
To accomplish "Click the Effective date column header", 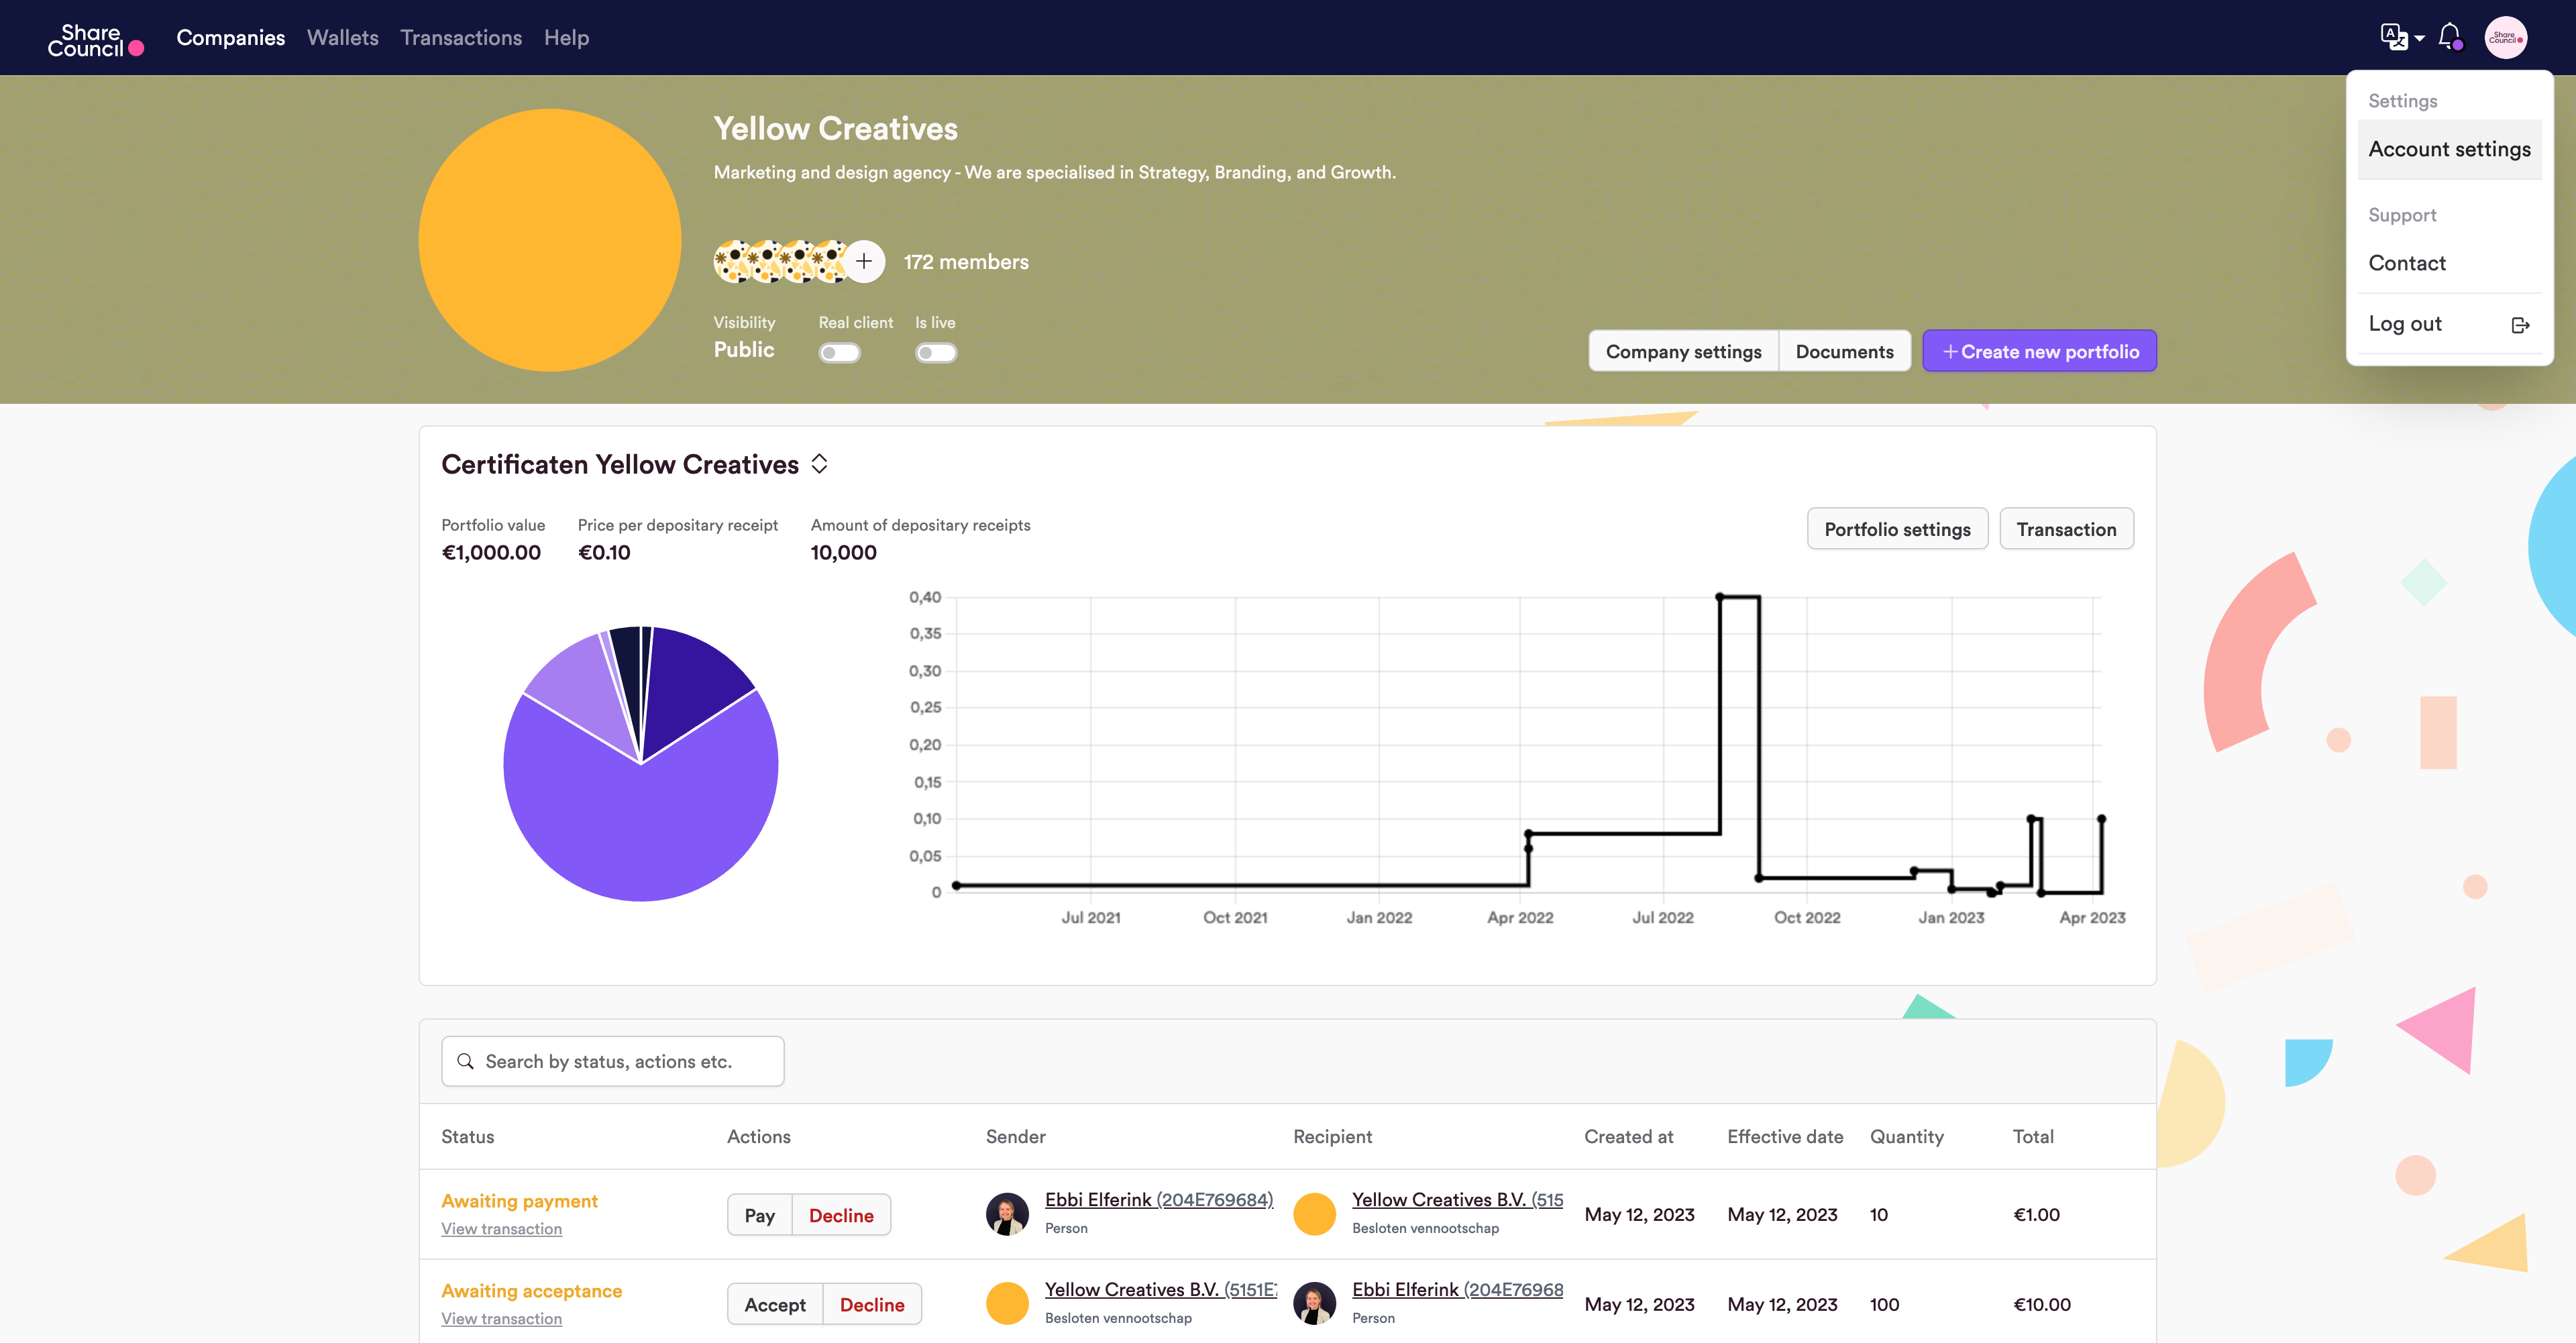I will pyautogui.click(x=1785, y=1136).
